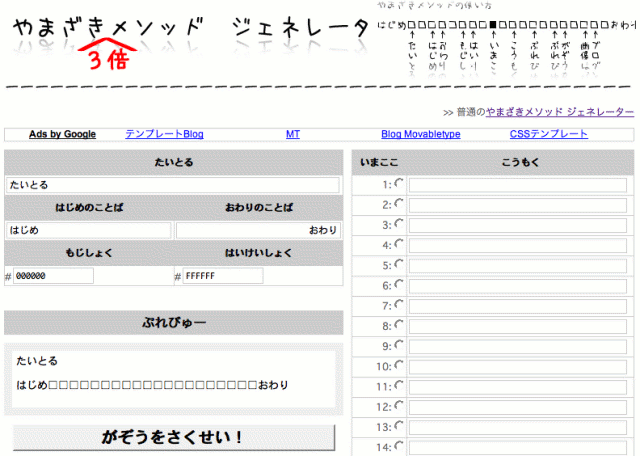Click the はいけいしょく color code field
This screenshot has width=640, height=456.
[222, 276]
